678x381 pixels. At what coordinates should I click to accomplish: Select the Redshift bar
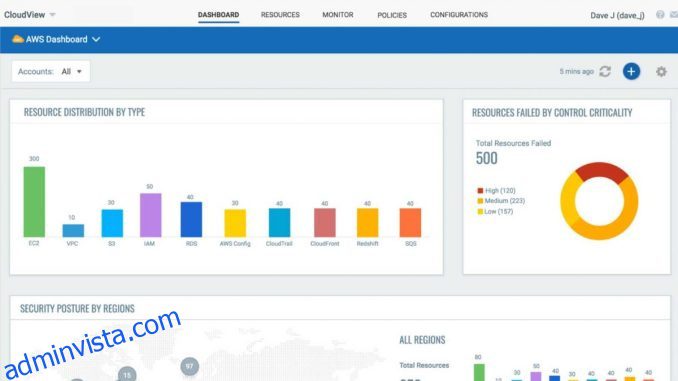click(x=368, y=223)
